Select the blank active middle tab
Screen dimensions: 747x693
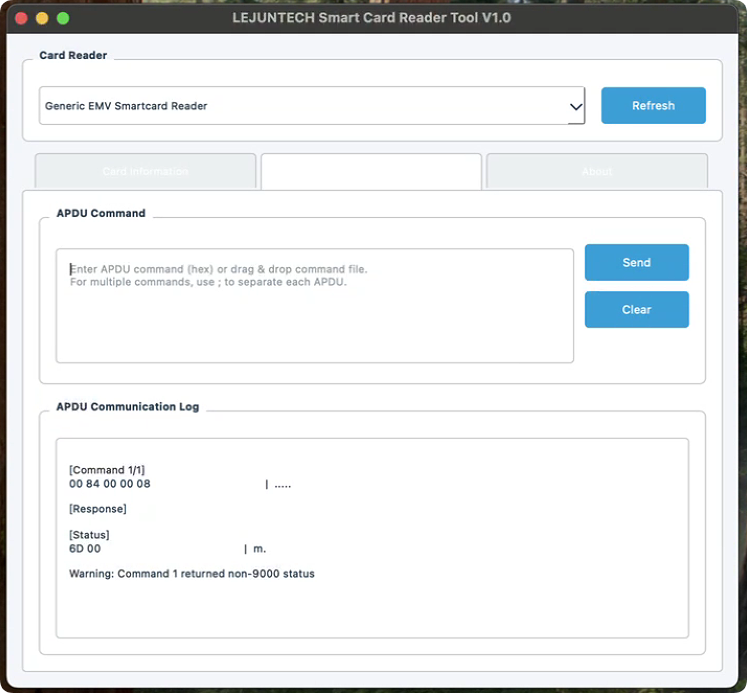tap(371, 172)
